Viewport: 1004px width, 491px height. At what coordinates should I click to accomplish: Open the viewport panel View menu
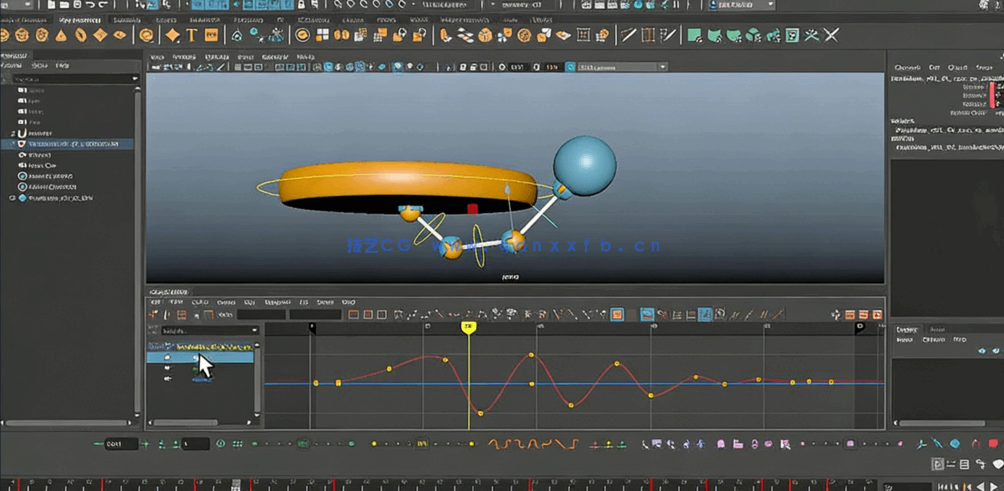[157, 57]
